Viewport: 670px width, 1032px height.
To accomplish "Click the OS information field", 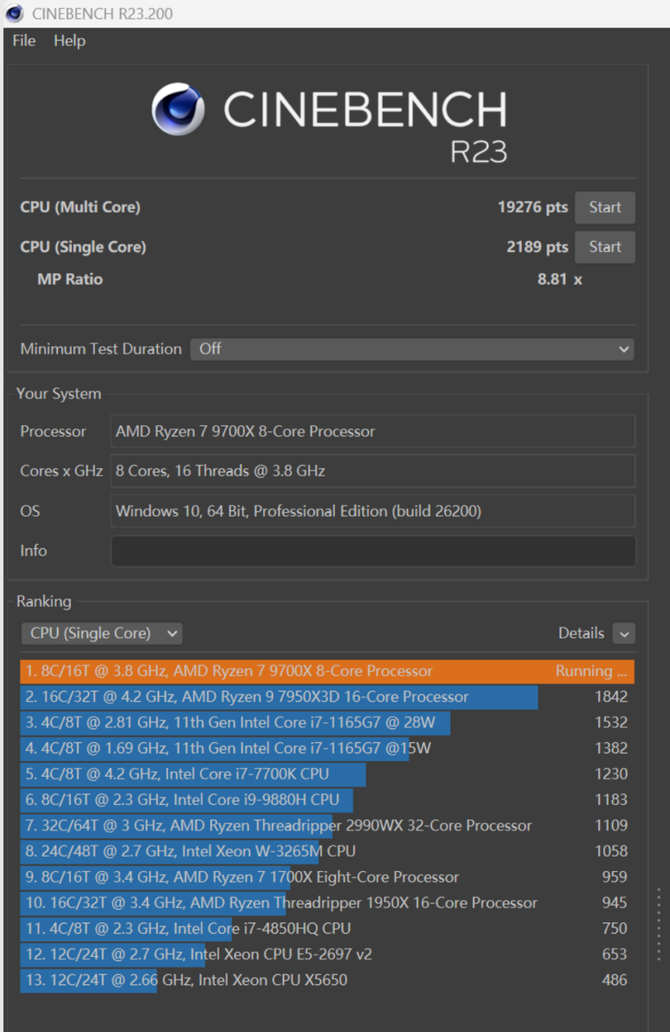I will click(x=373, y=511).
